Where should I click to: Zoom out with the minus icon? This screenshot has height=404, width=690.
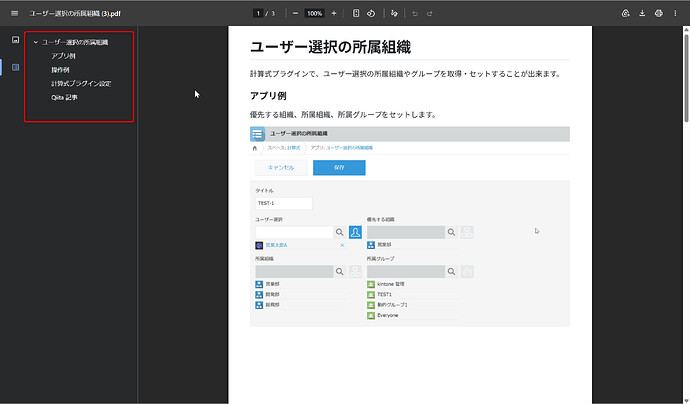(295, 14)
